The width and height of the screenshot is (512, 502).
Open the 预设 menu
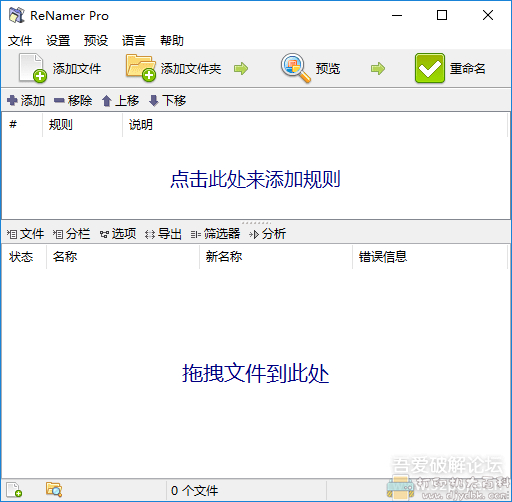click(96, 41)
